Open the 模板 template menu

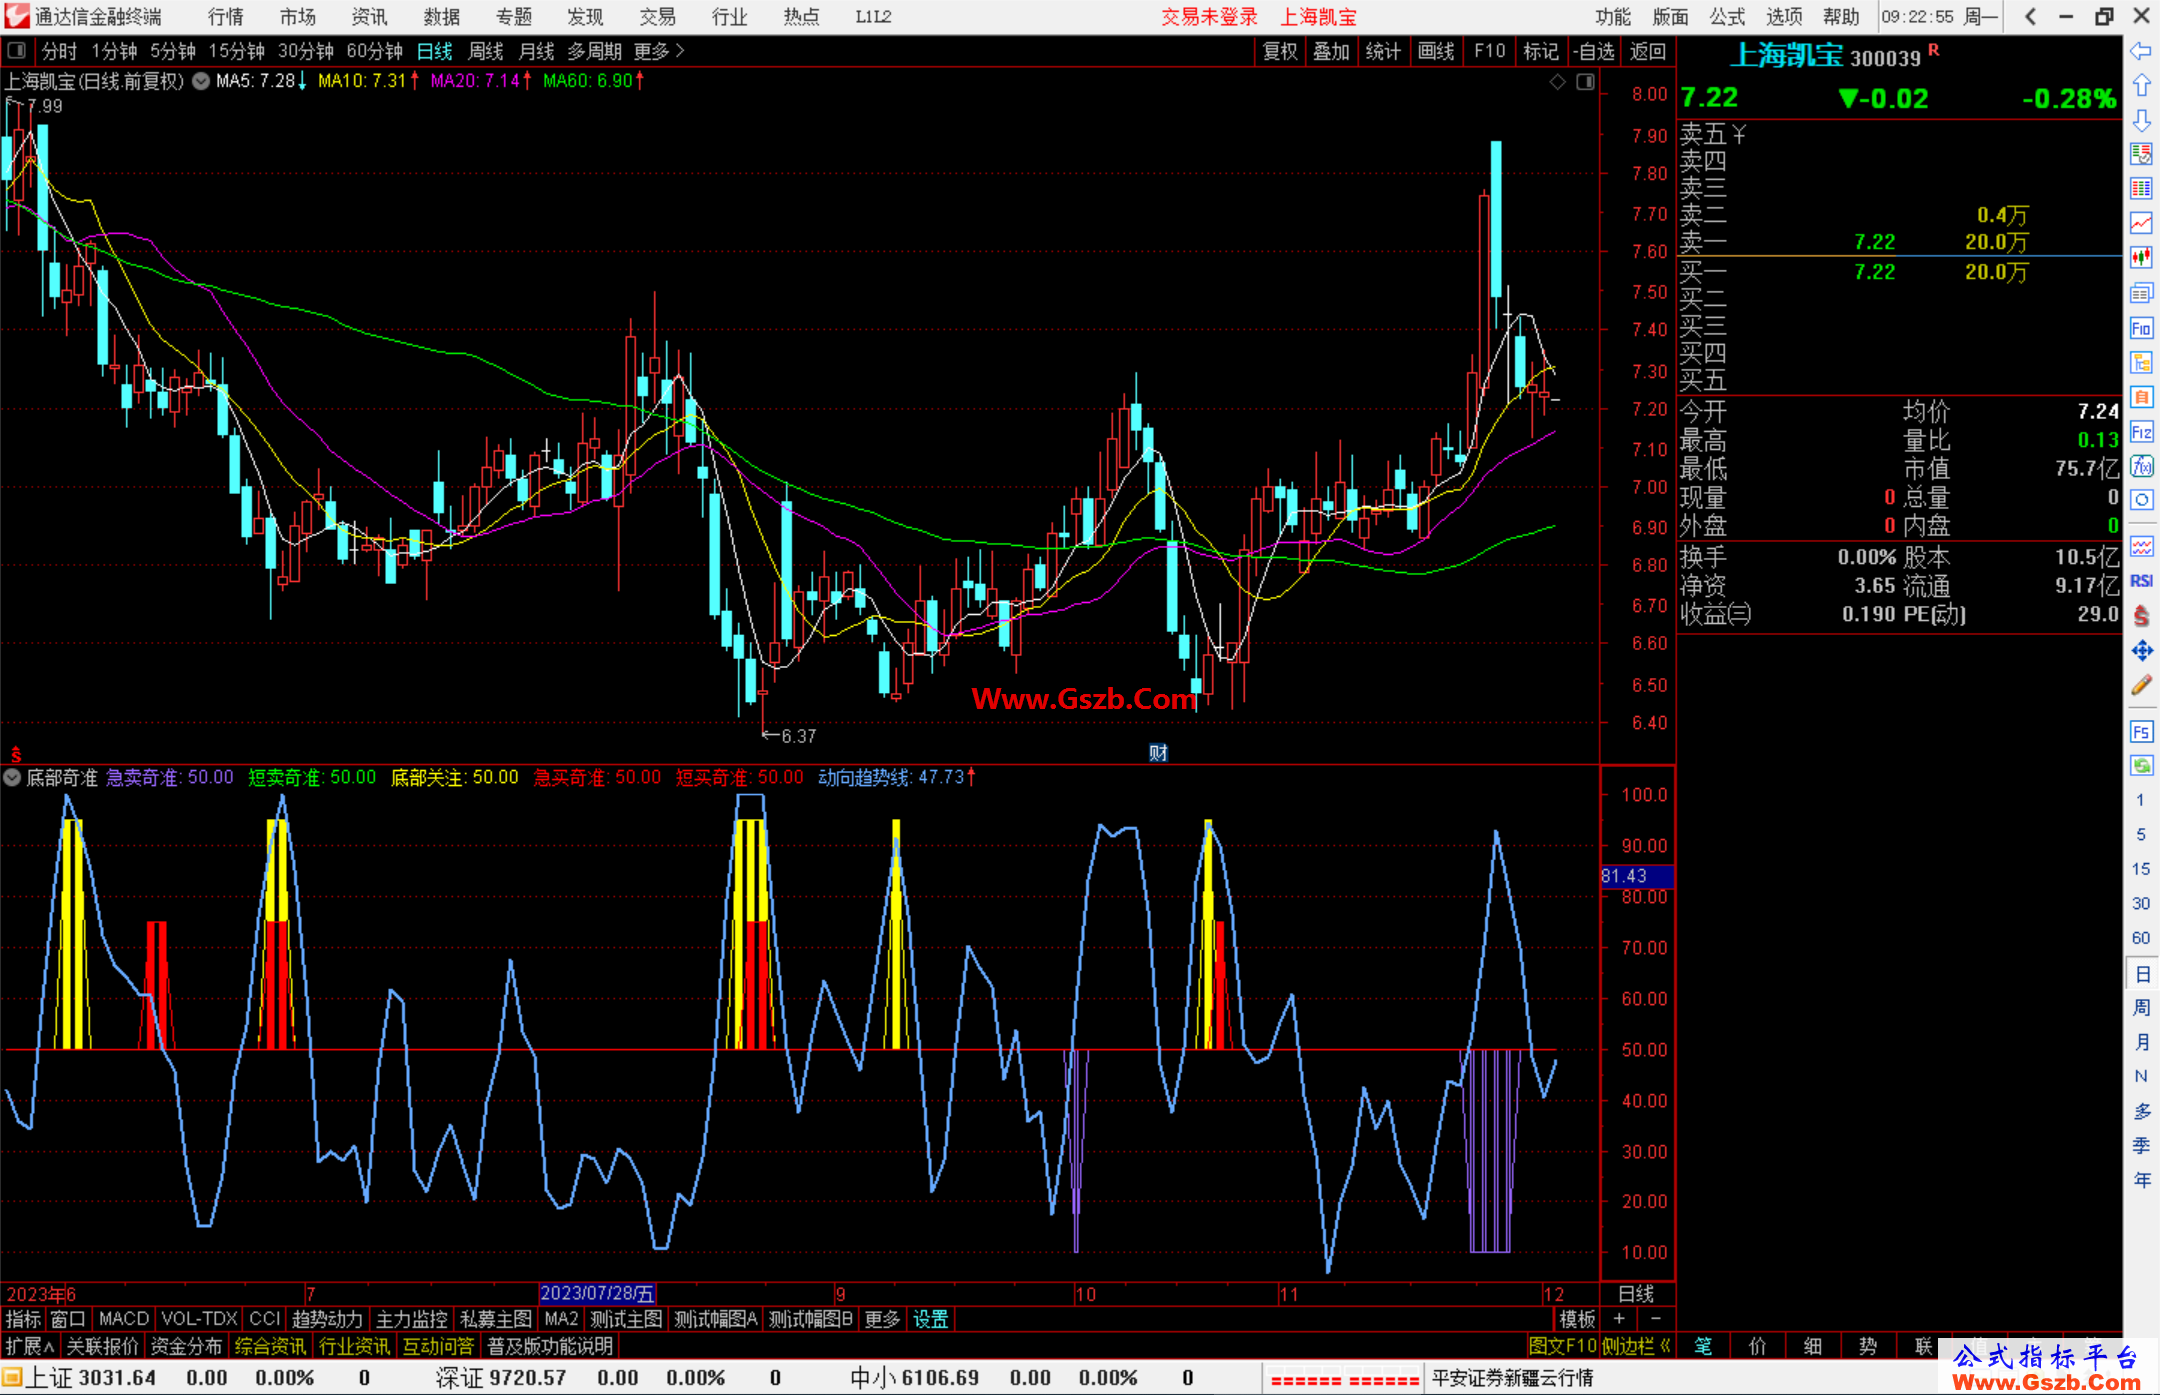point(1577,1319)
